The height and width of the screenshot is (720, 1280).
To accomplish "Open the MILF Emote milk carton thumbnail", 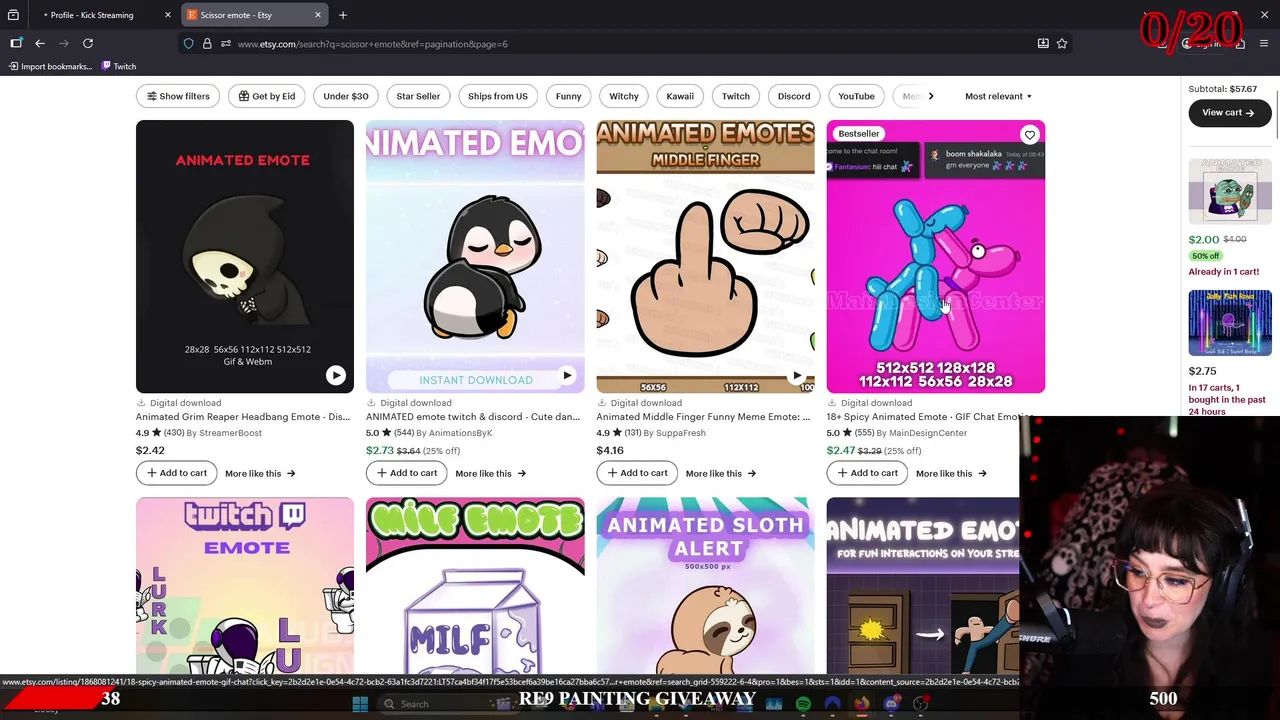I will point(475,586).
